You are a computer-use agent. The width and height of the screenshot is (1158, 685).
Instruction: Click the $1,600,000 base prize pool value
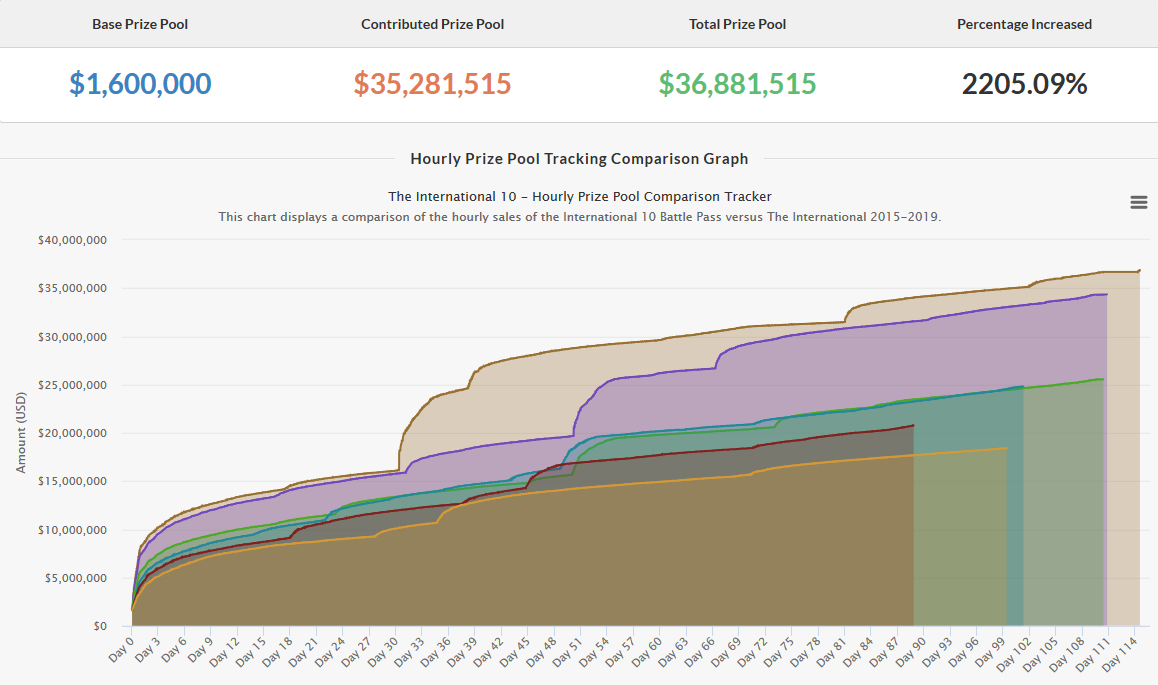coord(140,84)
